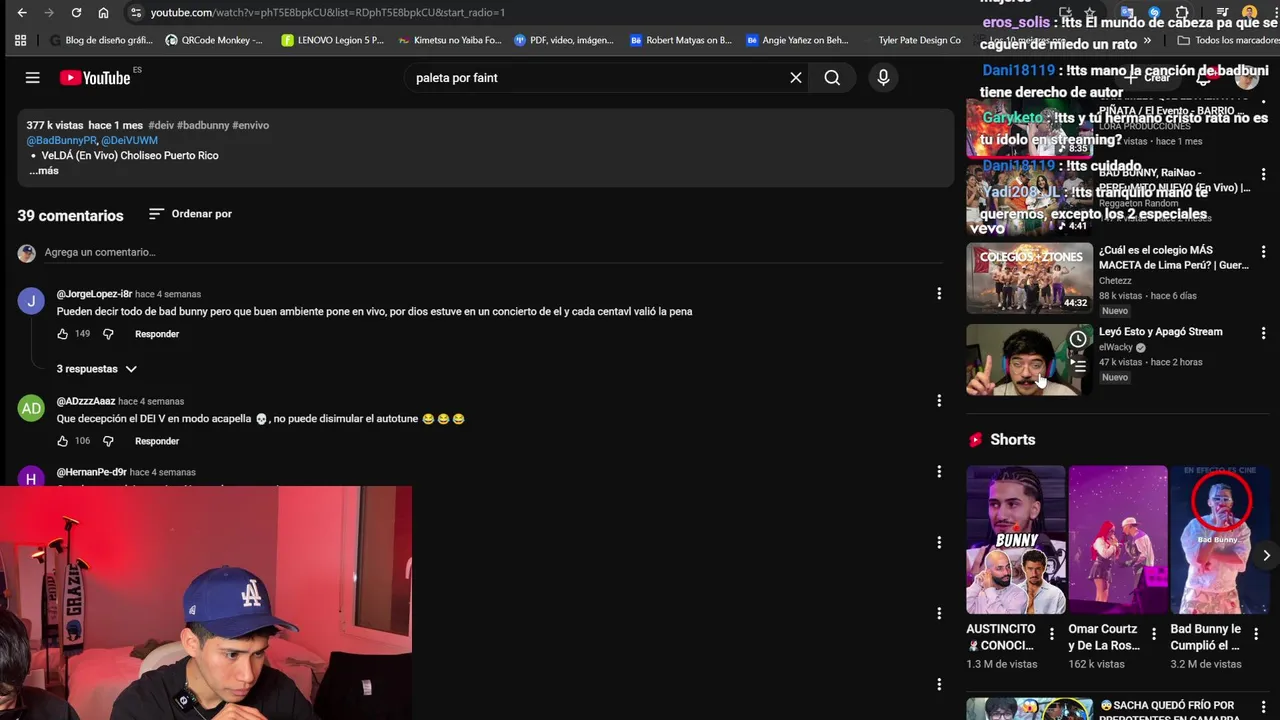Open the AUSTINCITO BUNNY short thumbnail
This screenshot has width=1280, height=720.
pyautogui.click(x=1016, y=540)
